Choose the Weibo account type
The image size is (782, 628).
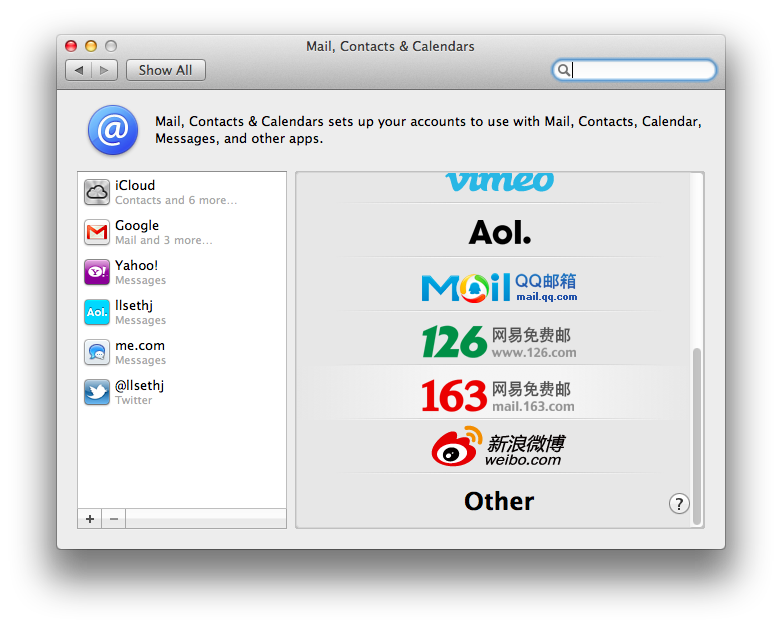point(499,448)
